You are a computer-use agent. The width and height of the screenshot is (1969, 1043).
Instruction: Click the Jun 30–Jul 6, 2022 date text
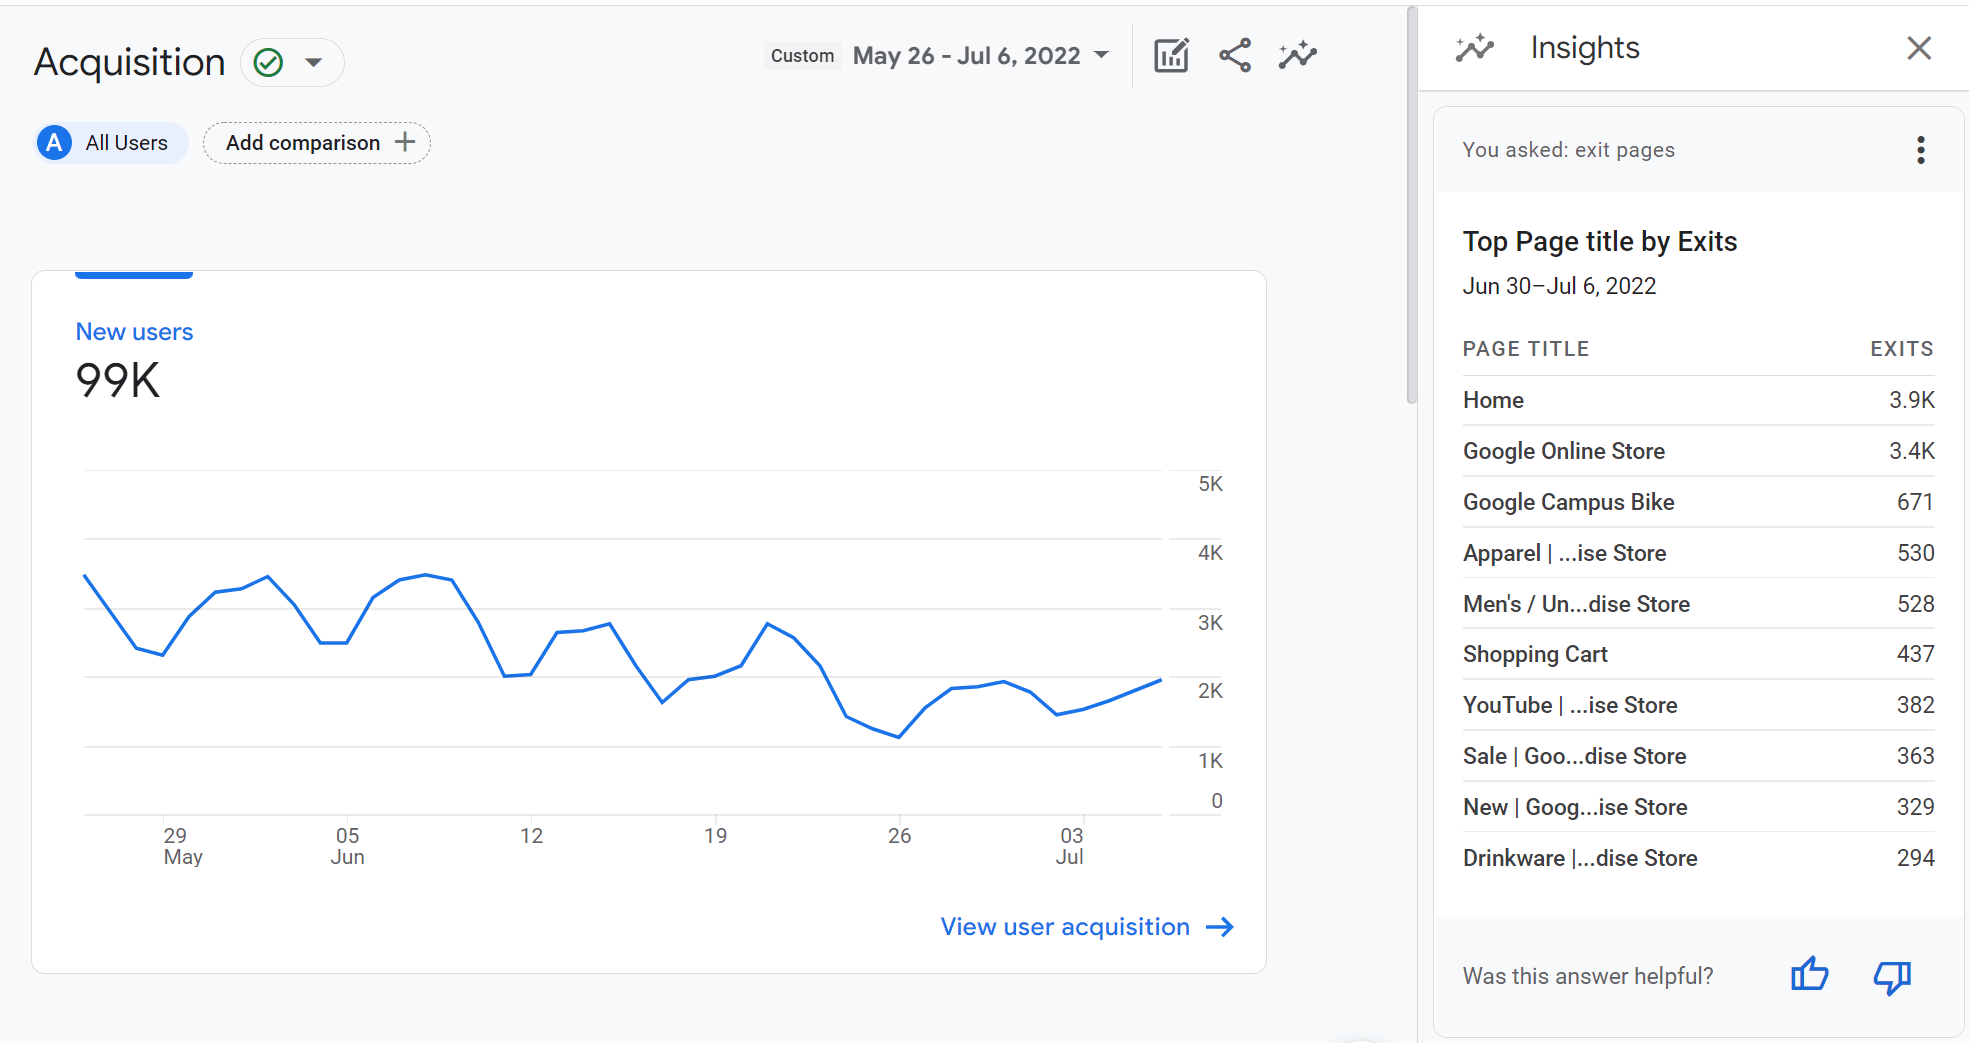1559,286
